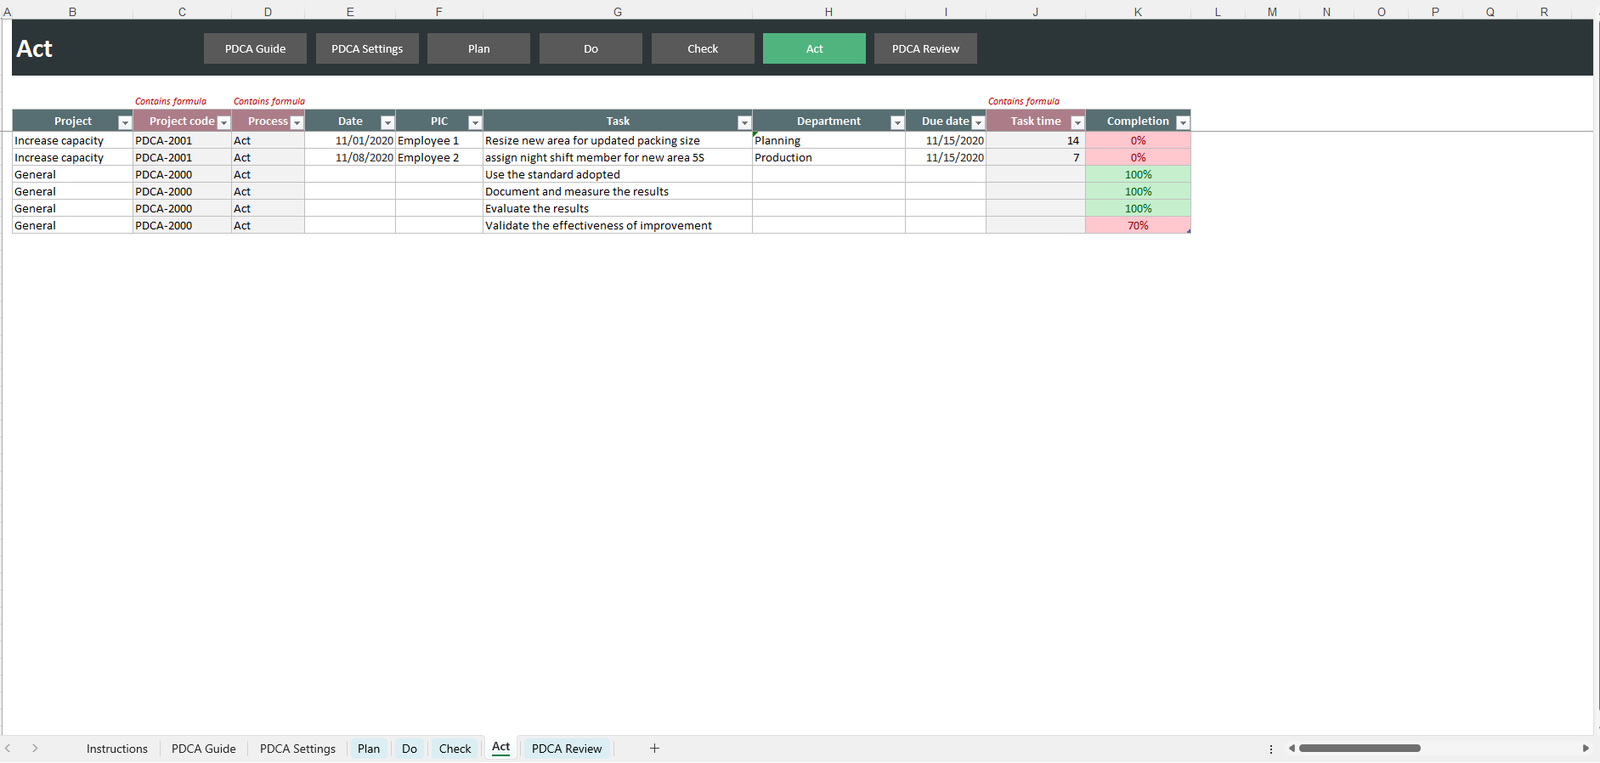Open the Department filter dropdown
Image resolution: width=1600 pixels, height=763 pixels.
pyautogui.click(x=897, y=122)
